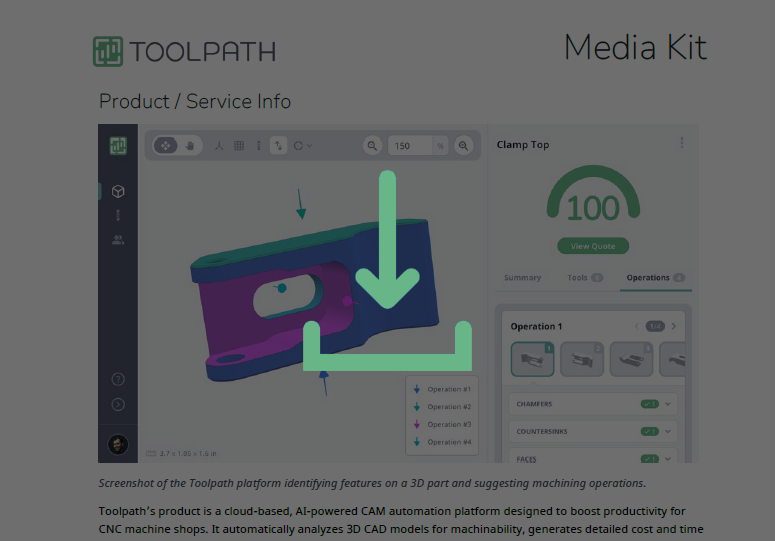
Task: Open the circle view-style dropdown in toolbar
Action: (302, 146)
